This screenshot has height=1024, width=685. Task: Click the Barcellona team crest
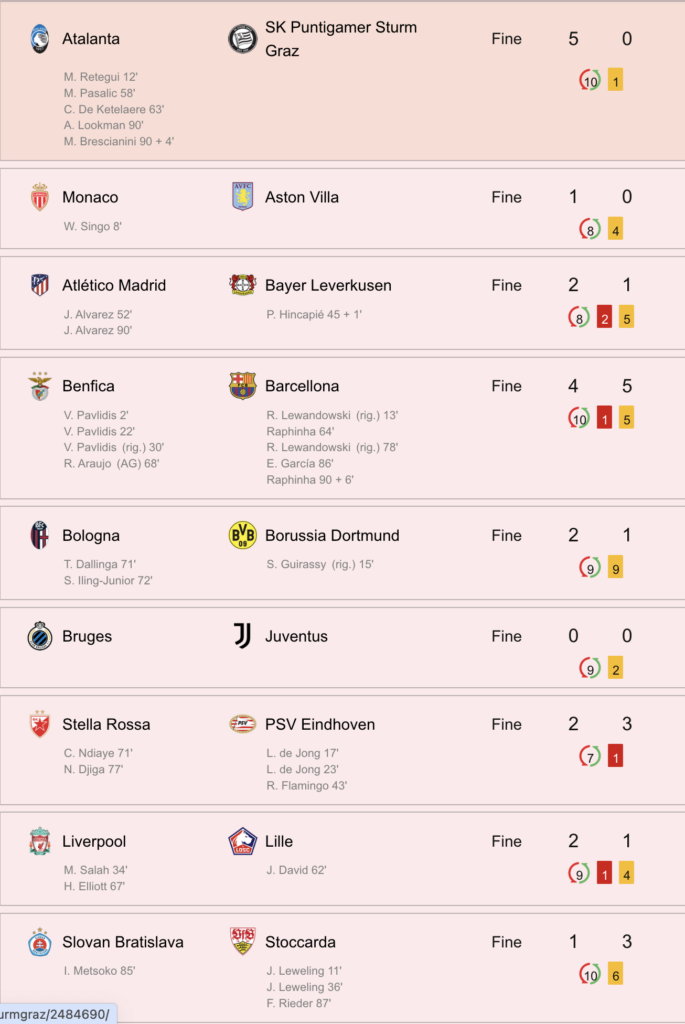[242, 385]
